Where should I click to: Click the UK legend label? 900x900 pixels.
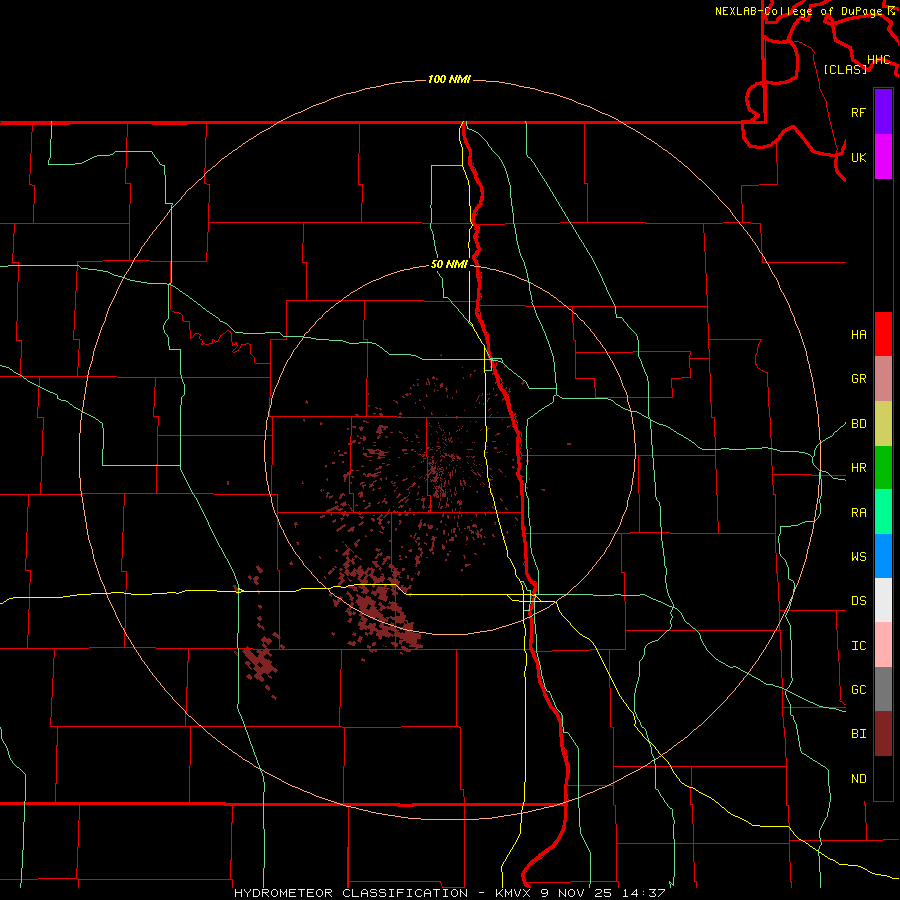[858, 157]
